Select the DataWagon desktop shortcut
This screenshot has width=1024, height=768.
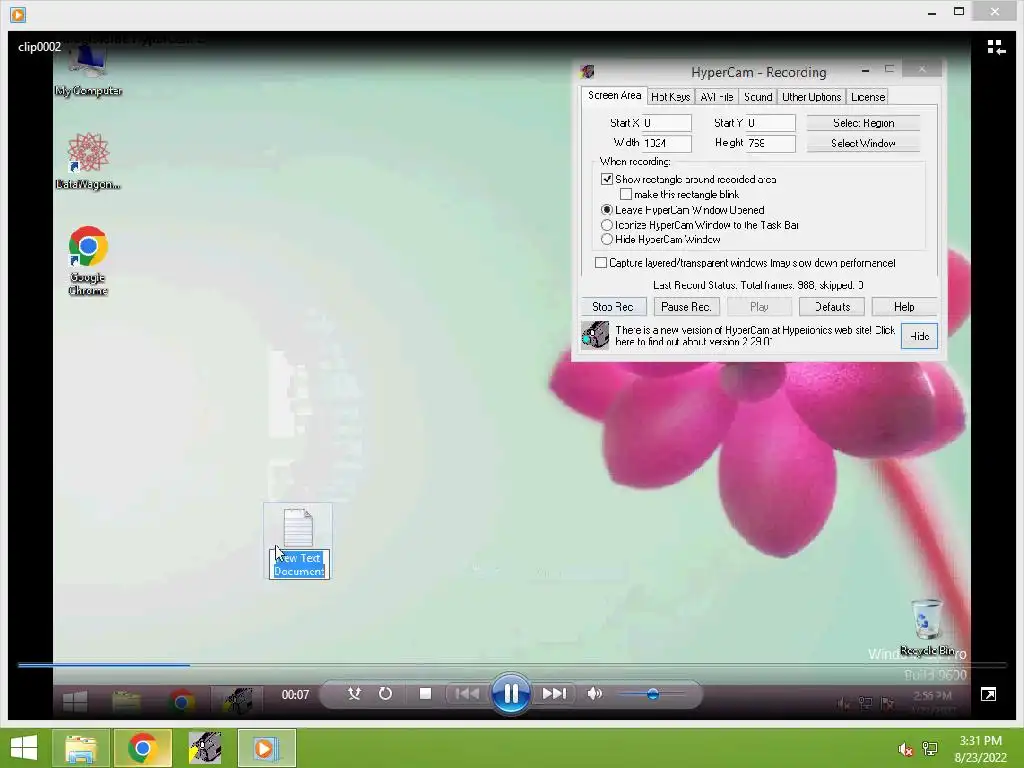coord(88,161)
